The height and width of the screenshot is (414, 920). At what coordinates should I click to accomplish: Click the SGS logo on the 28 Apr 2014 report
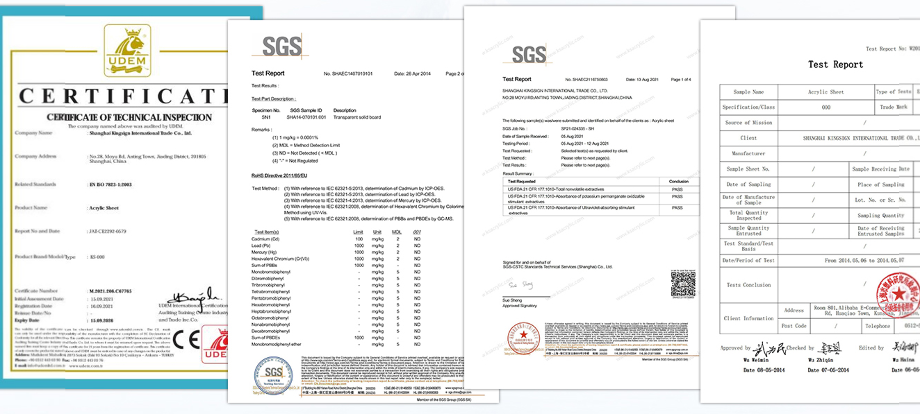tap(282, 46)
